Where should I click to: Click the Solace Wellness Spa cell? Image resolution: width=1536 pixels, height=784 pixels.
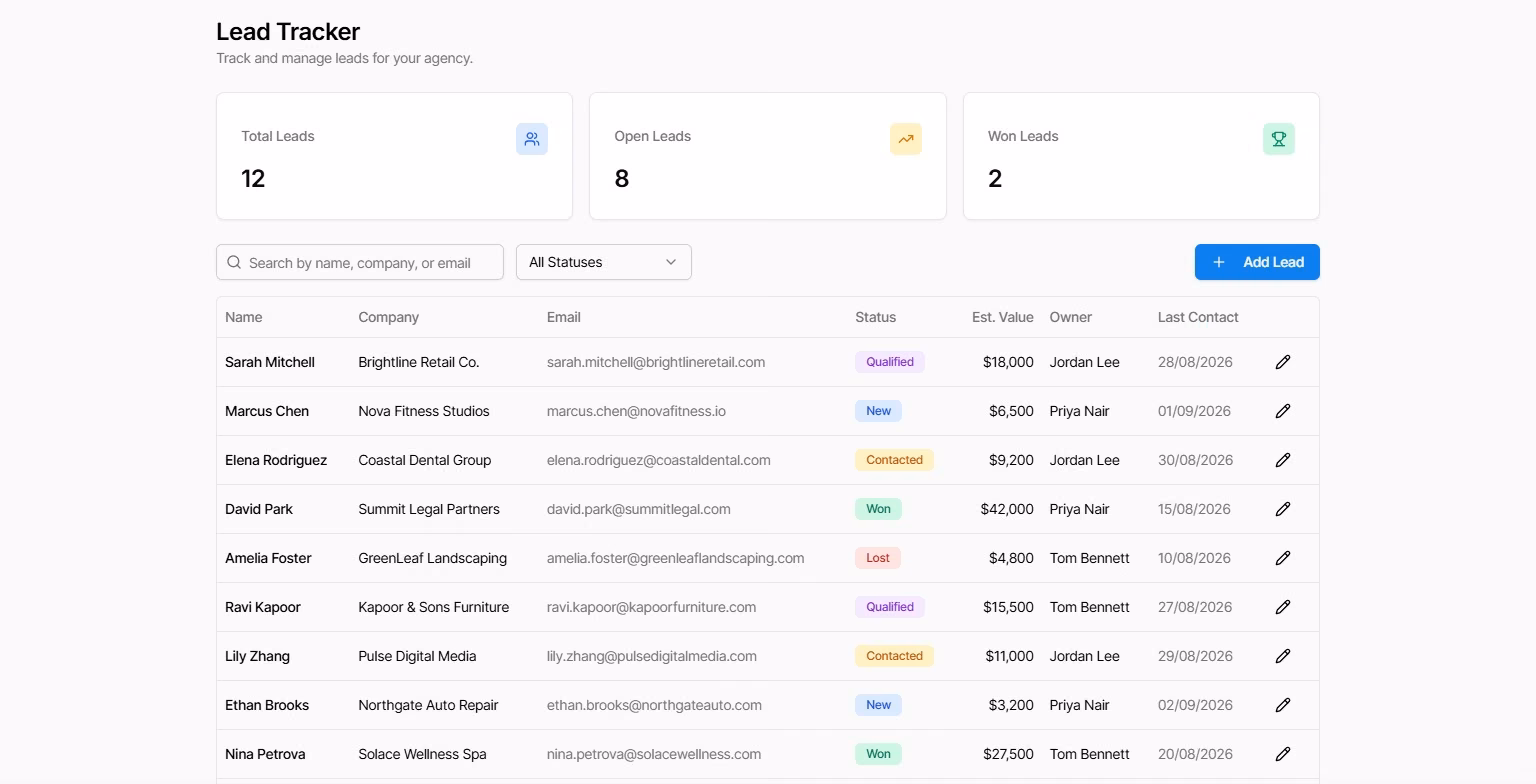423,754
